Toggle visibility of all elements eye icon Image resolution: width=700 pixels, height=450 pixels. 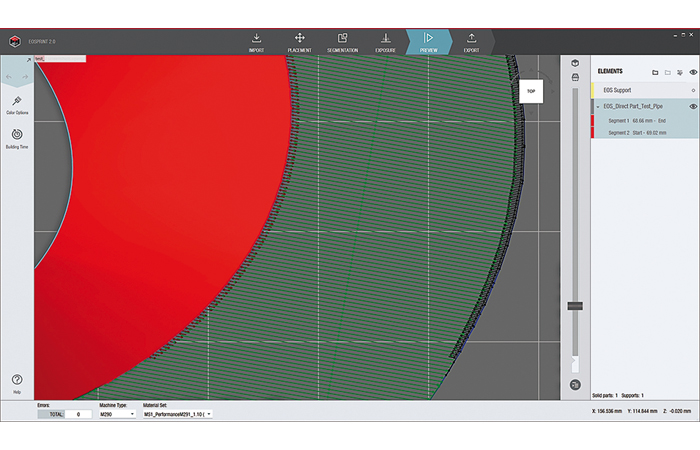pos(693,72)
